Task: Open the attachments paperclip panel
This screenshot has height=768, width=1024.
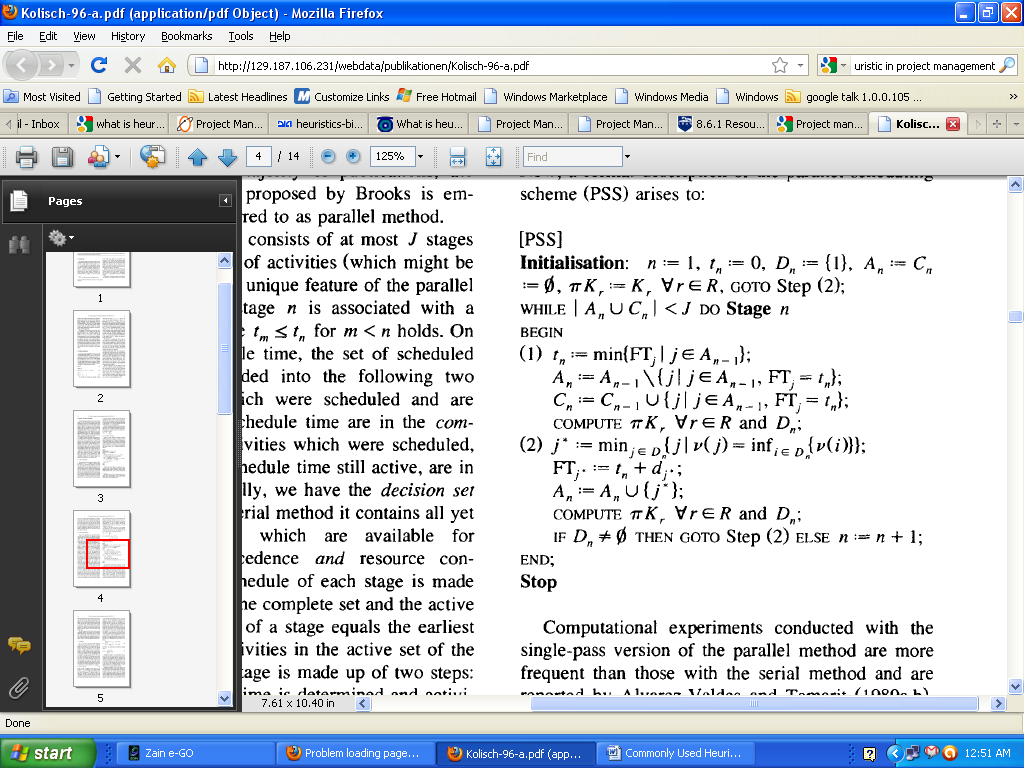Action: (19, 687)
